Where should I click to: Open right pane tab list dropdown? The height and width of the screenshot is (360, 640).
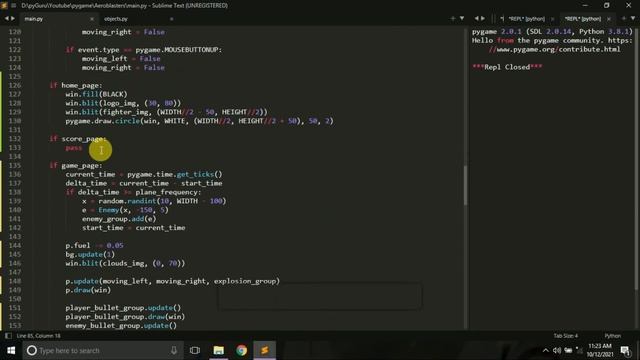pyautogui.click(x=633, y=18)
